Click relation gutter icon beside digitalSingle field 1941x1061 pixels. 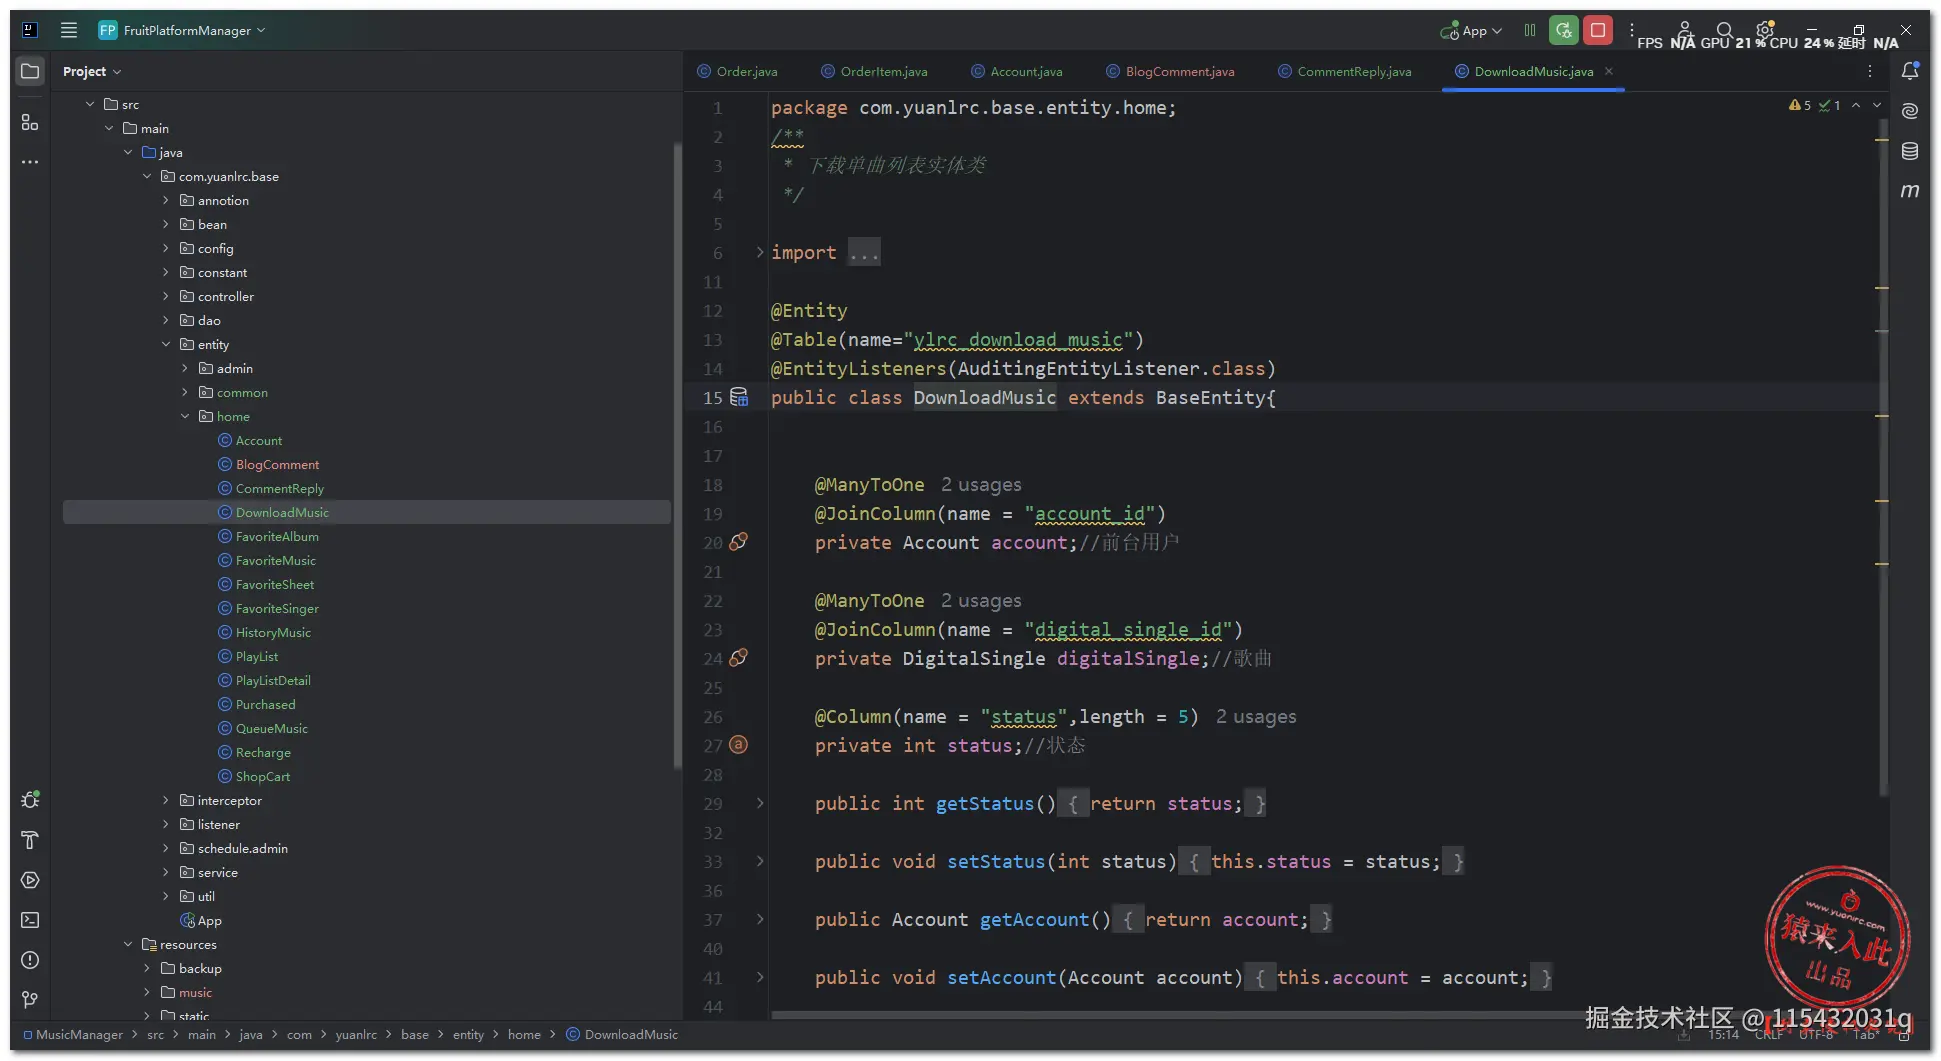coord(739,658)
